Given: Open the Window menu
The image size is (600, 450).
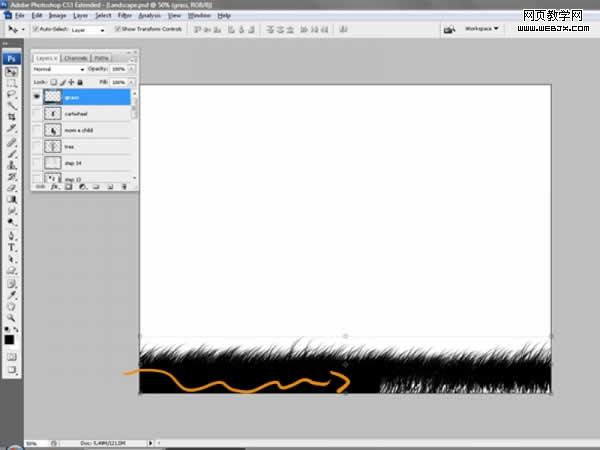Looking at the screenshot, I should point(199,15).
